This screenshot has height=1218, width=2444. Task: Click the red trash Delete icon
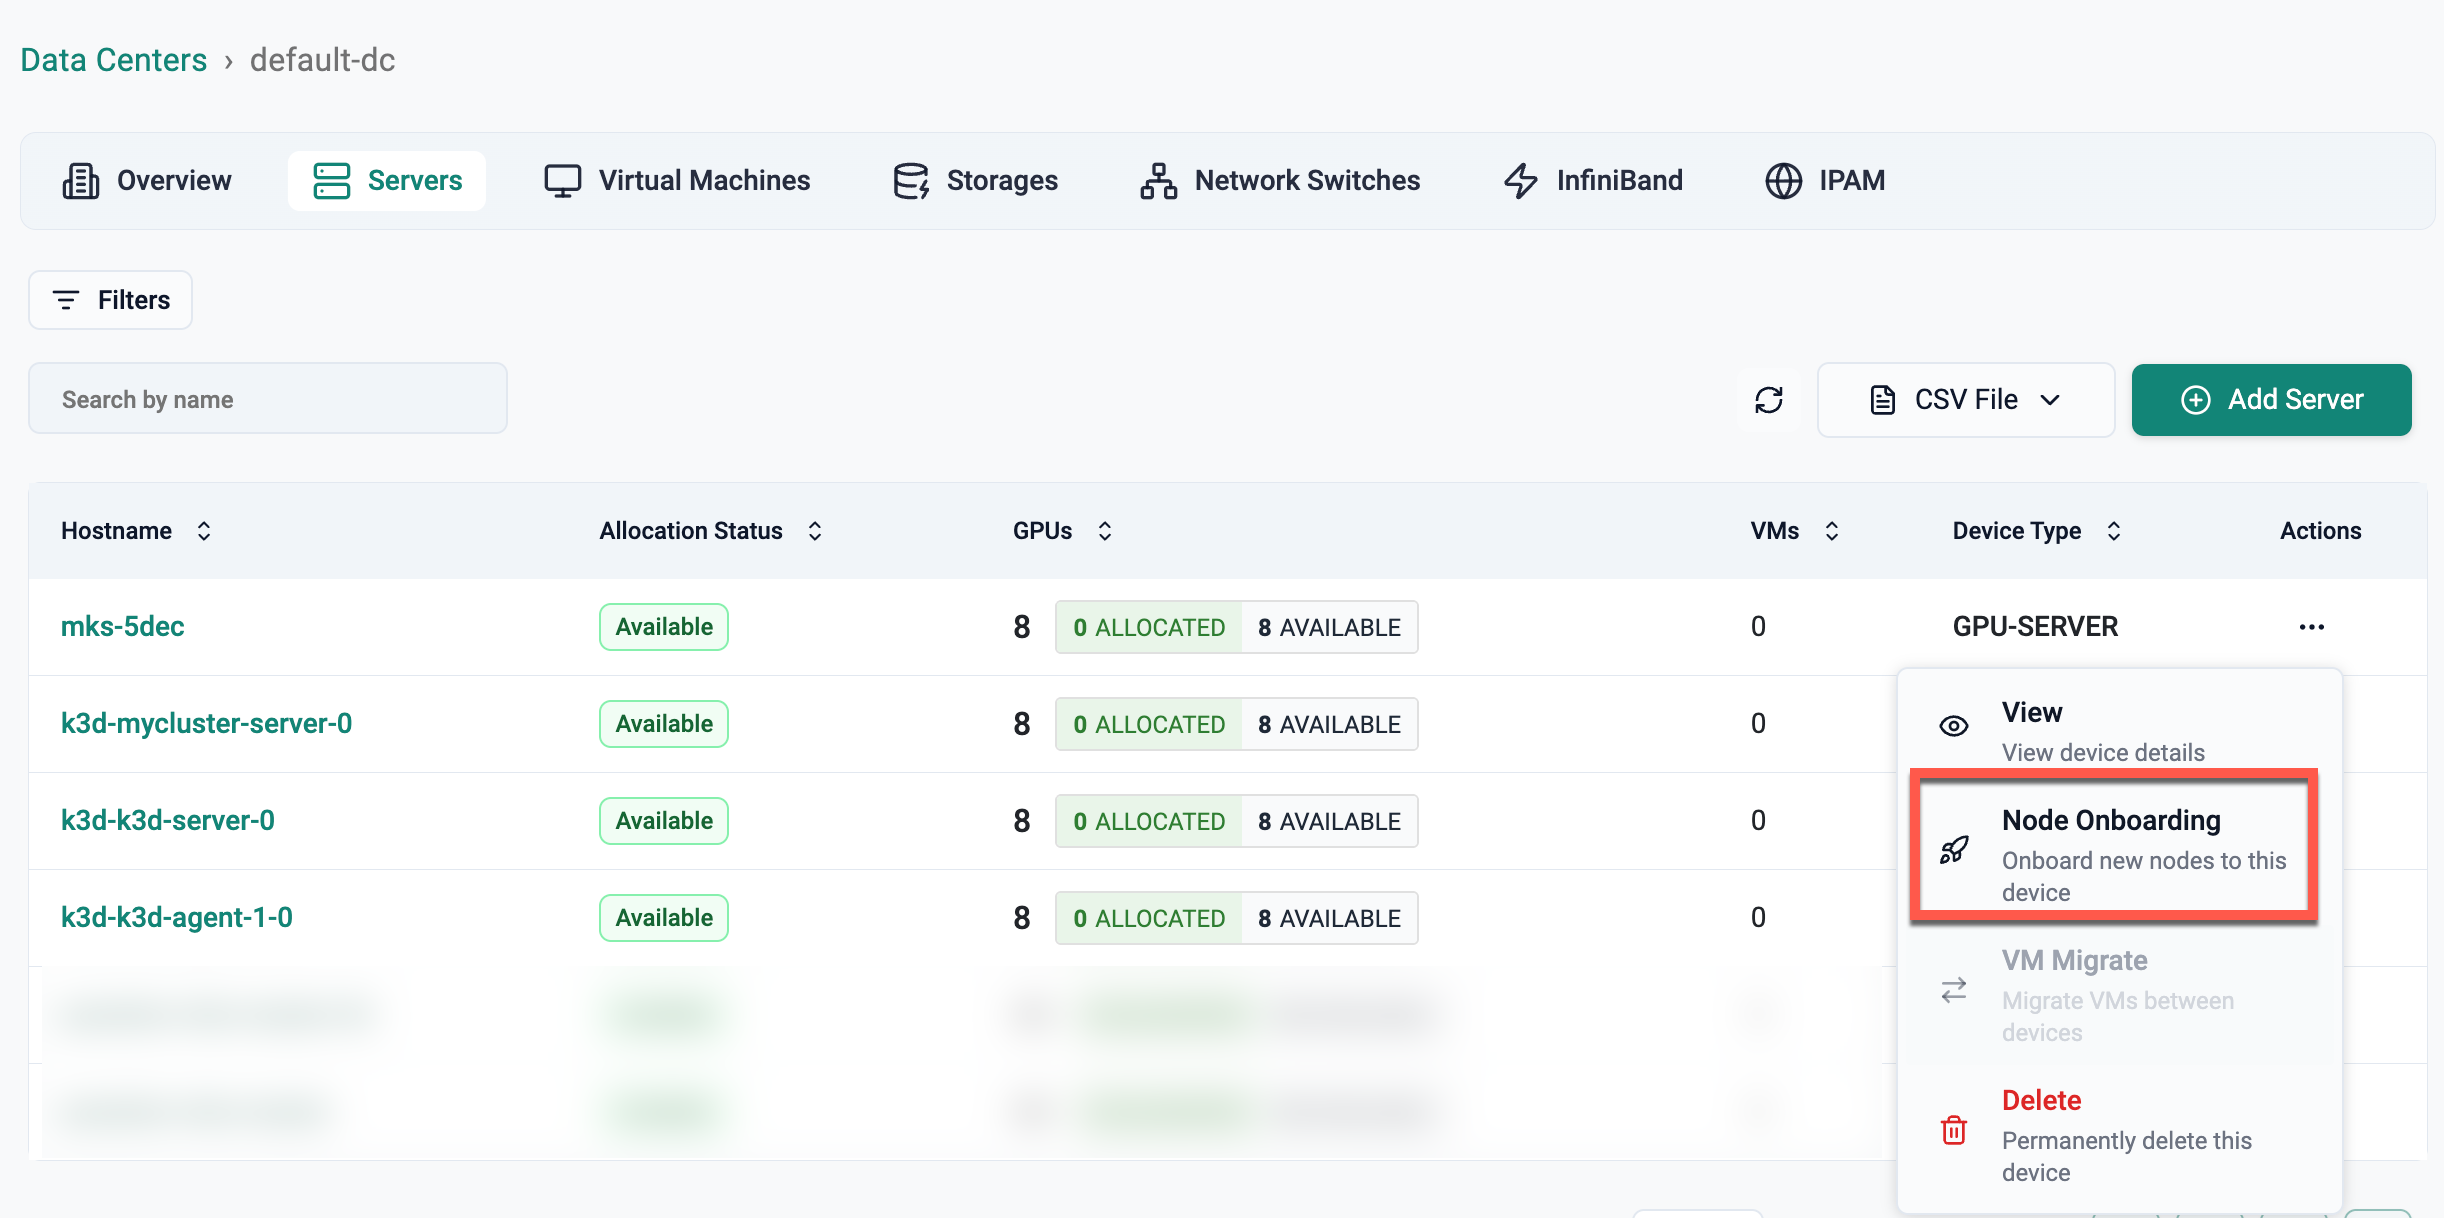tap(1953, 1131)
